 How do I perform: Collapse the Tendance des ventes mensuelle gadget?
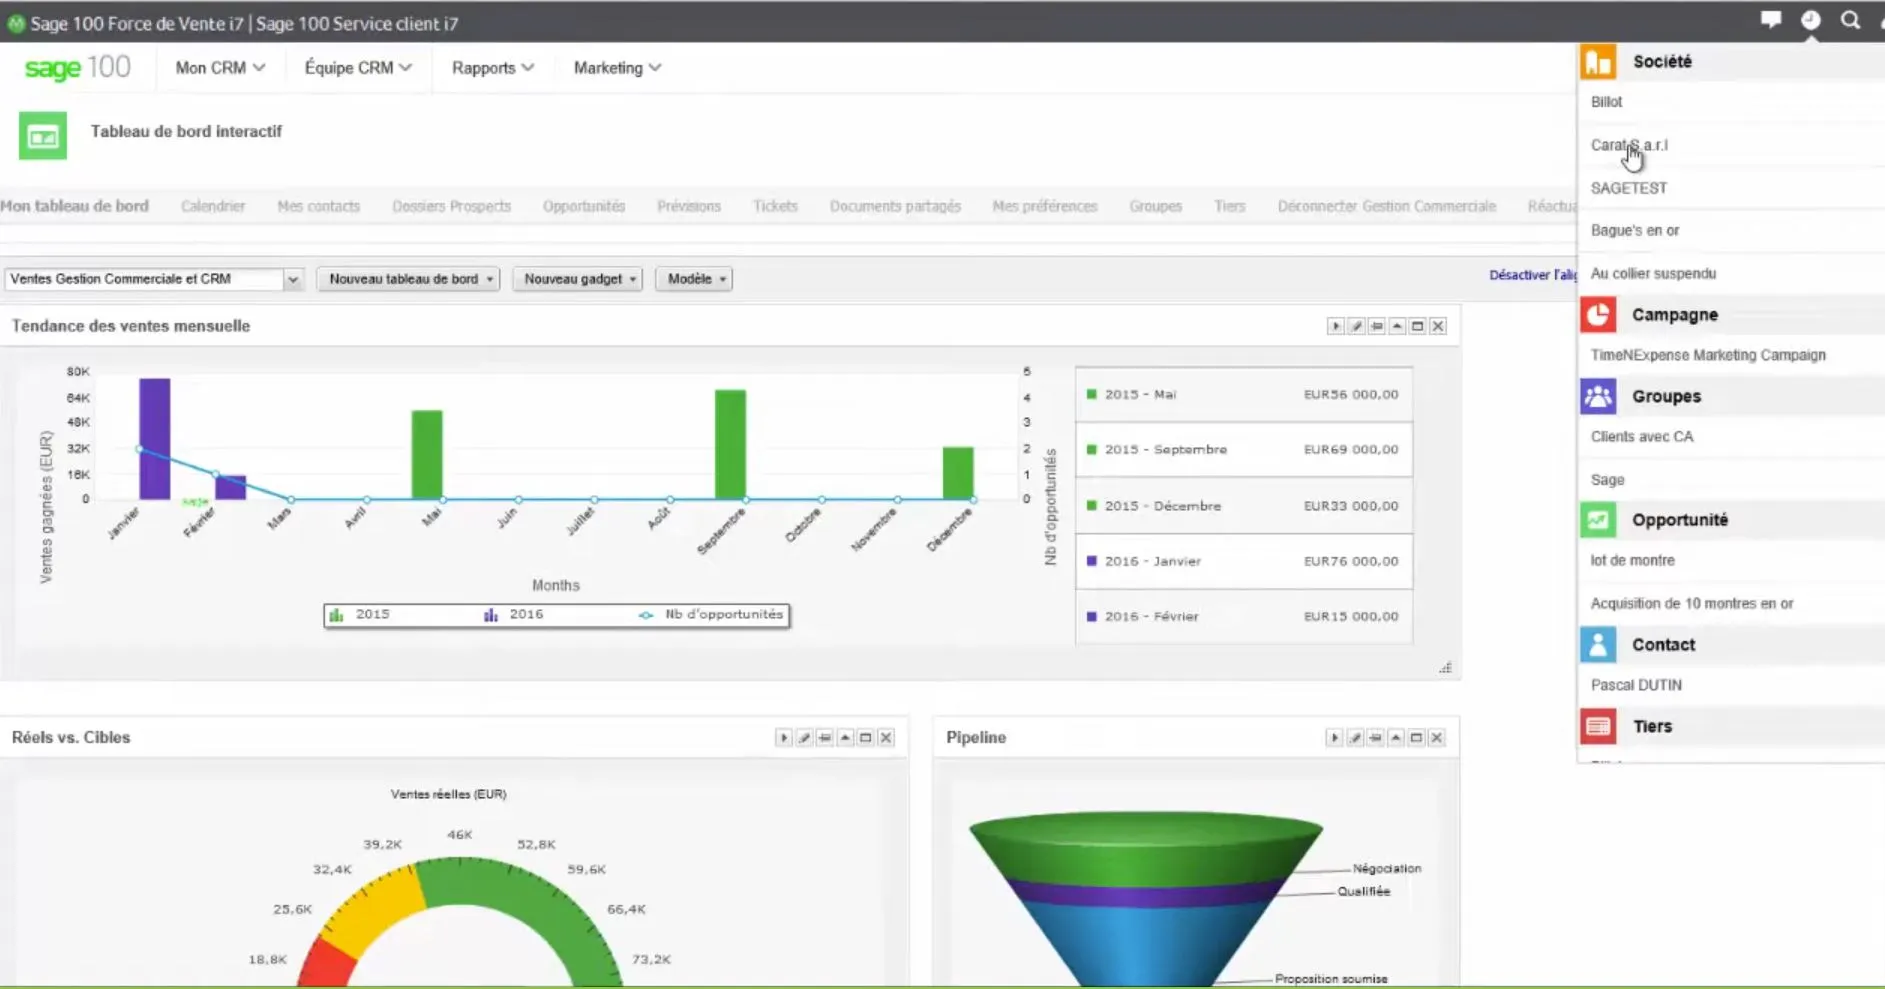(x=1397, y=326)
